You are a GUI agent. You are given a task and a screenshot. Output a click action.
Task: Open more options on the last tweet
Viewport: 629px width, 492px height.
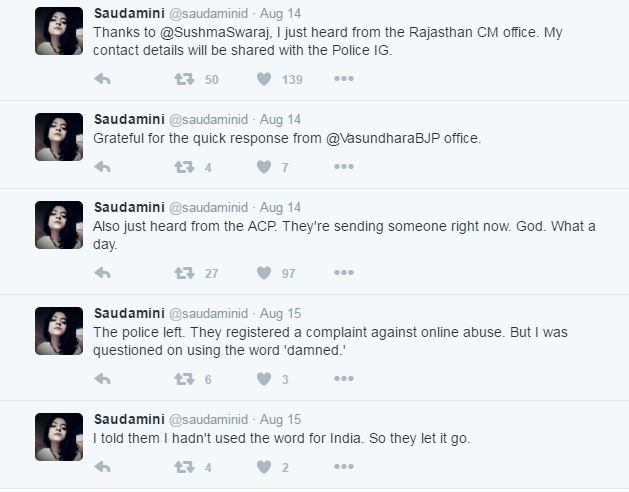(344, 467)
